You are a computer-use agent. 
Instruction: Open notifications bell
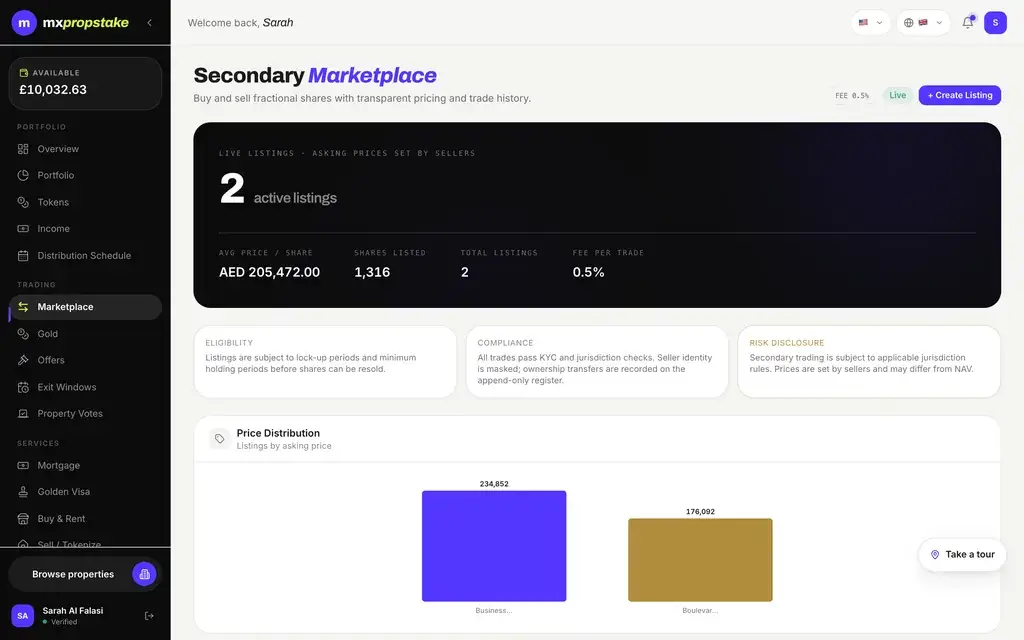[x=968, y=22]
